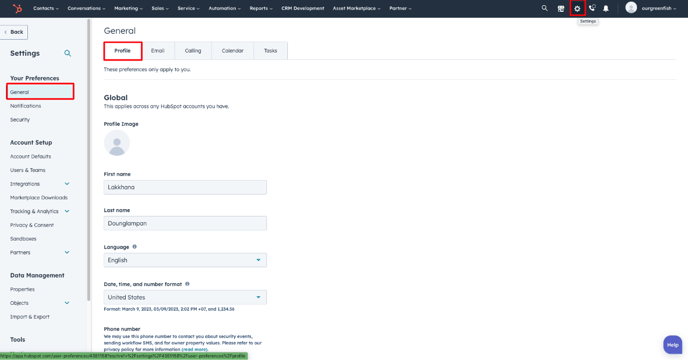Click the HubSpot sprocket logo
Image resolution: width=688 pixels, height=360 pixels.
17,8
